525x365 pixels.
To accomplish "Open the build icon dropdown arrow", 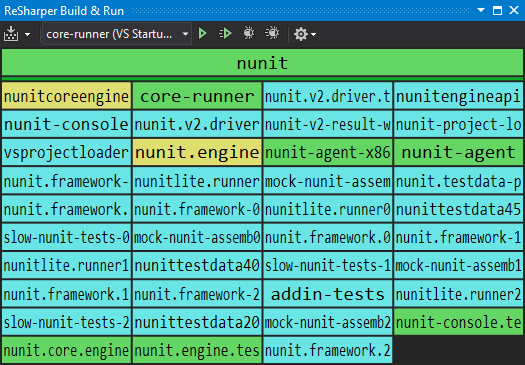I will 27,34.
